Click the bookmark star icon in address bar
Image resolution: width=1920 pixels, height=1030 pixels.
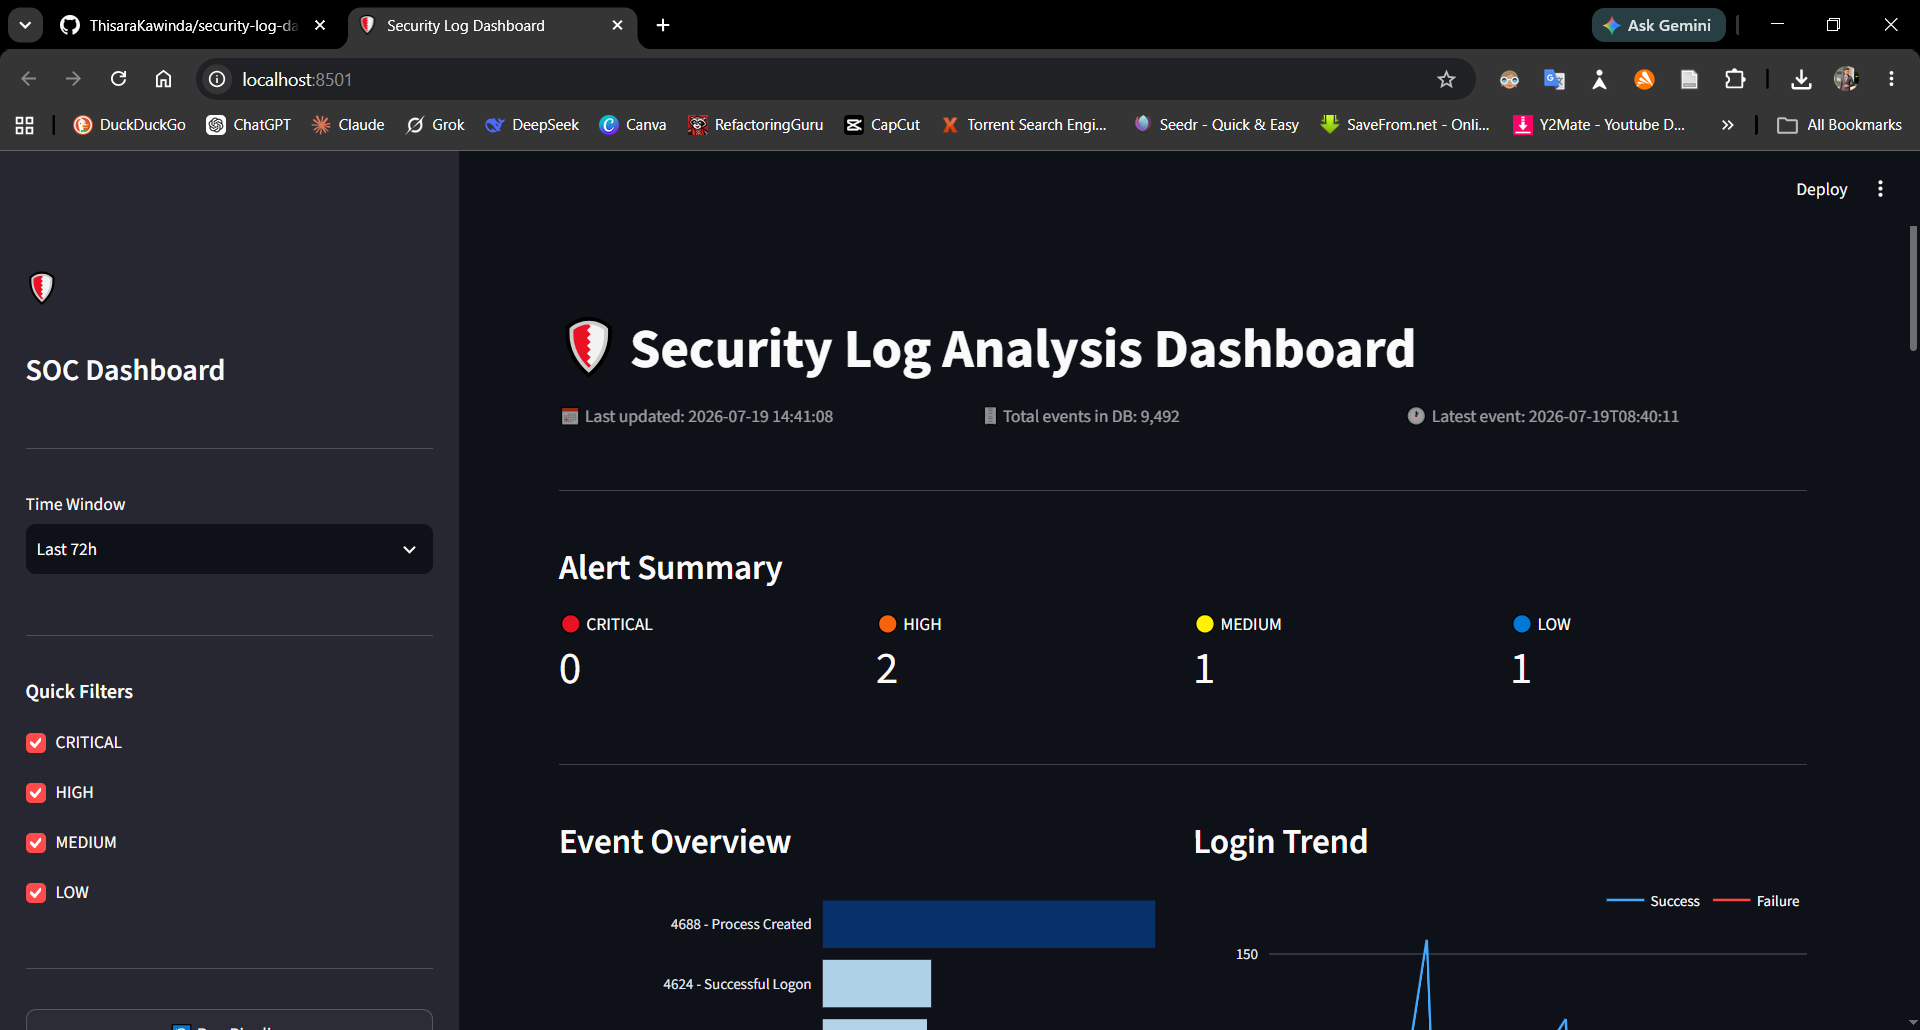point(1446,79)
